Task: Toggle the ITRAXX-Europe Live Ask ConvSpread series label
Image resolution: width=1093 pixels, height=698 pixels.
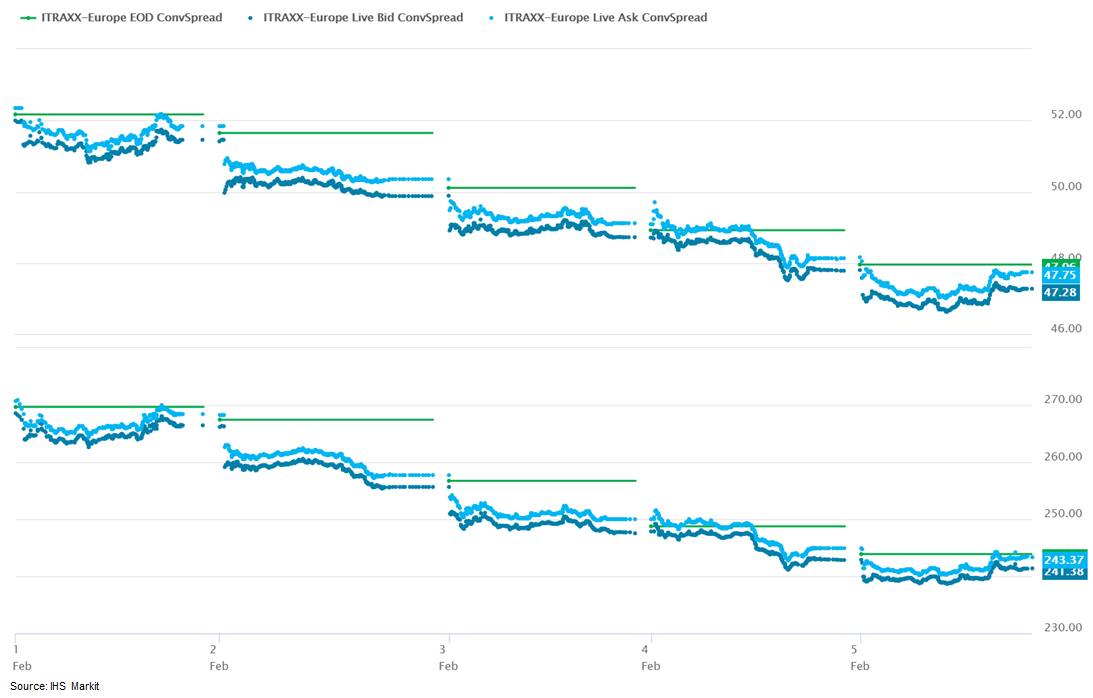Action: (x=606, y=18)
